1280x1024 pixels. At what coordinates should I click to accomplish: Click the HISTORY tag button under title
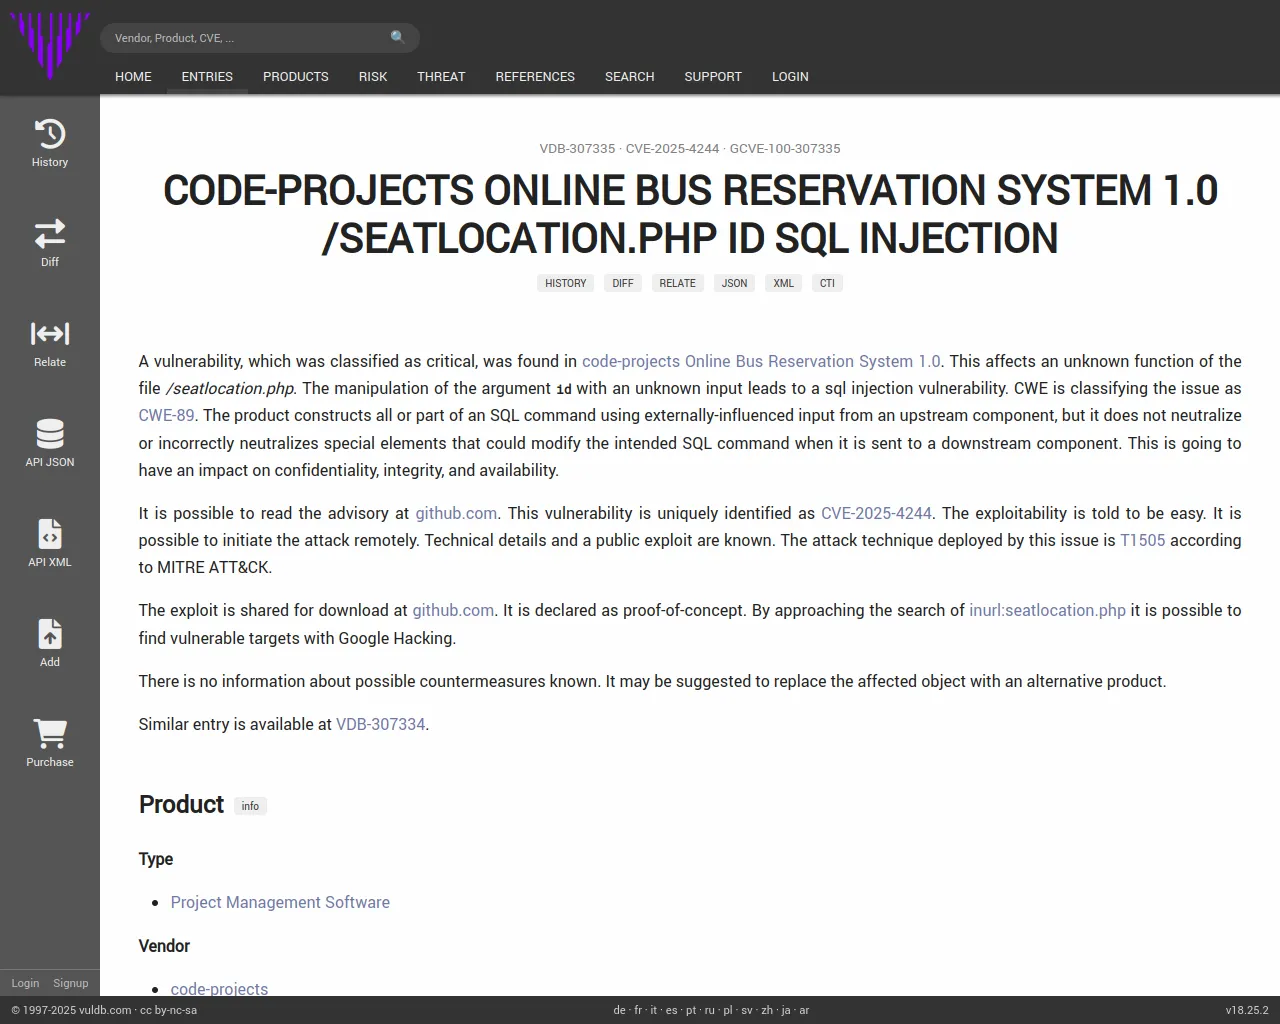click(566, 283)
